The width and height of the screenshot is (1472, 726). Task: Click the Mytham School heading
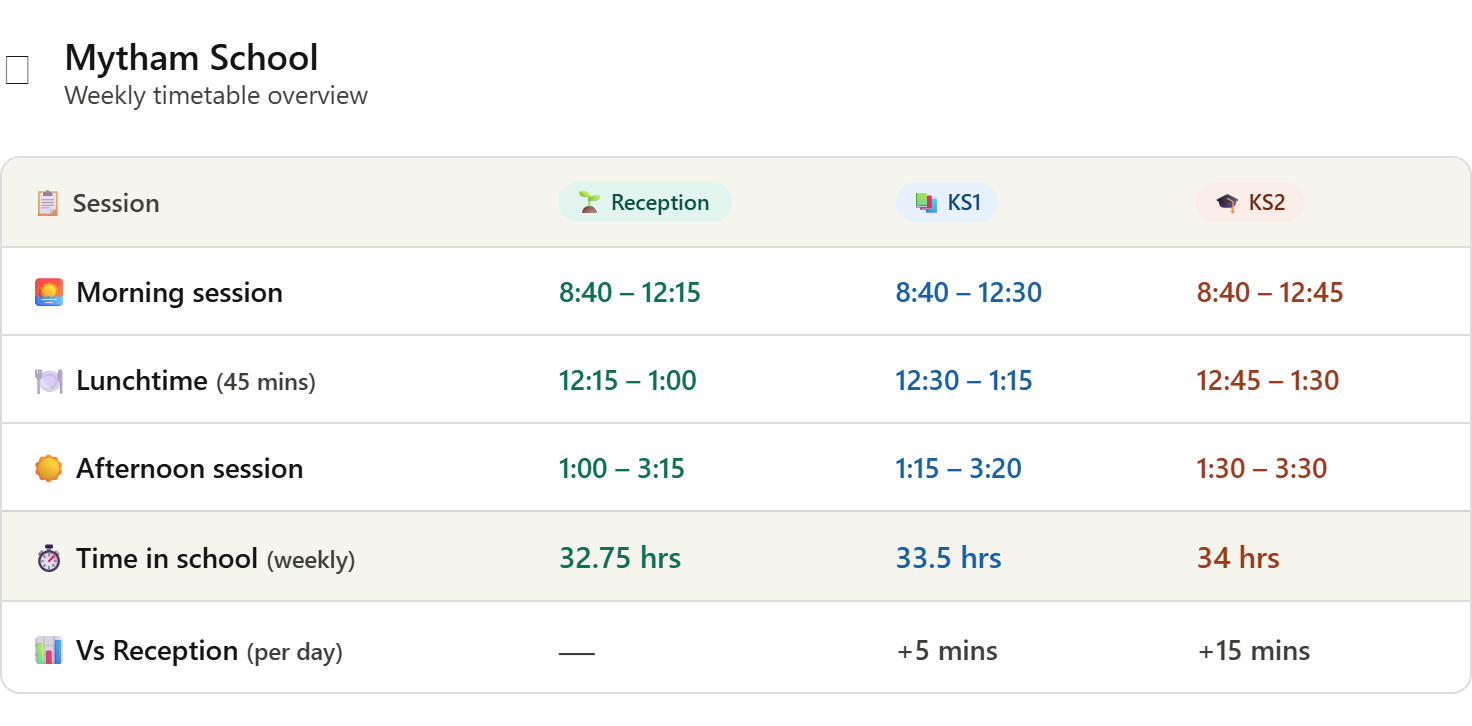[x=191, y=57]
